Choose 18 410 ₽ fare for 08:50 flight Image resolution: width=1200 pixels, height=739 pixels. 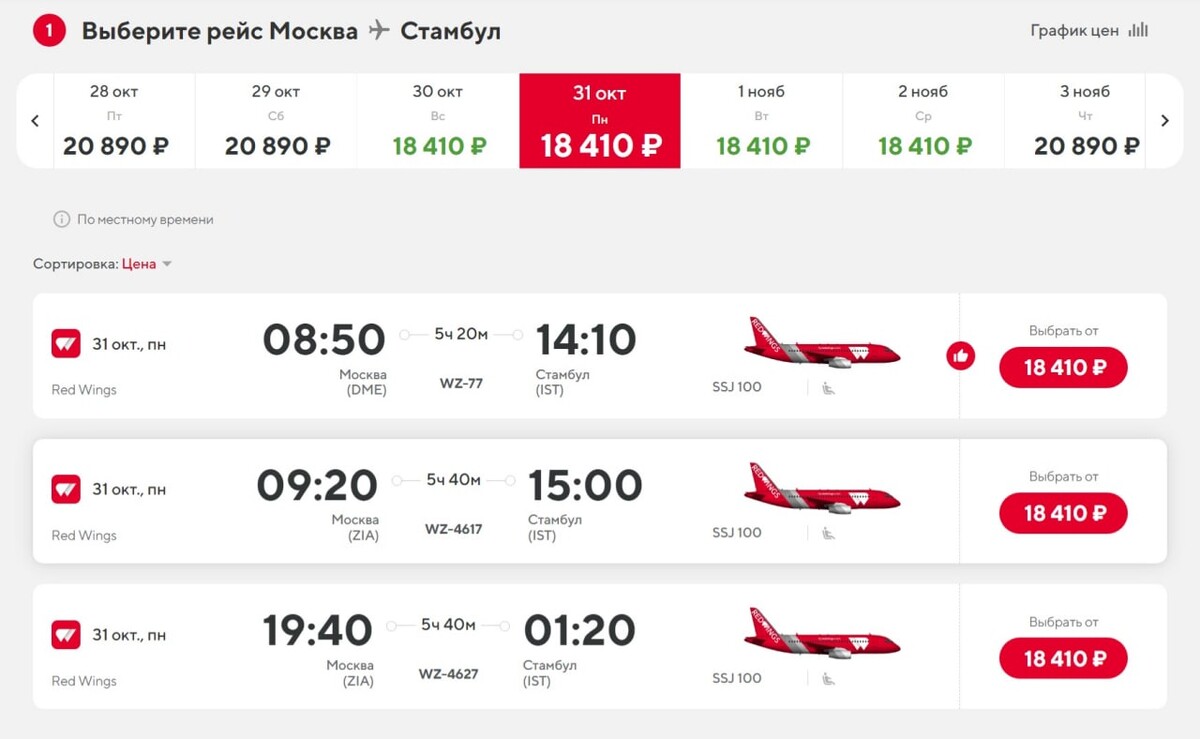[1063, 367]
